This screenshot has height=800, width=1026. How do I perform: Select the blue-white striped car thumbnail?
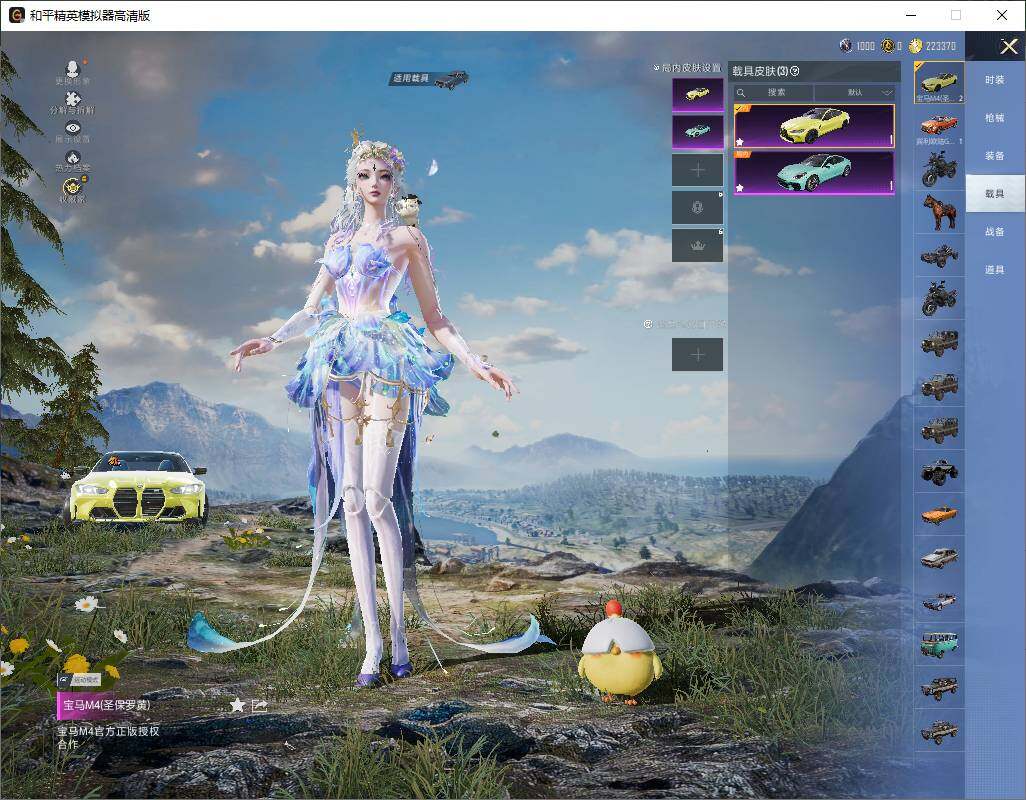tap(939, 600)
